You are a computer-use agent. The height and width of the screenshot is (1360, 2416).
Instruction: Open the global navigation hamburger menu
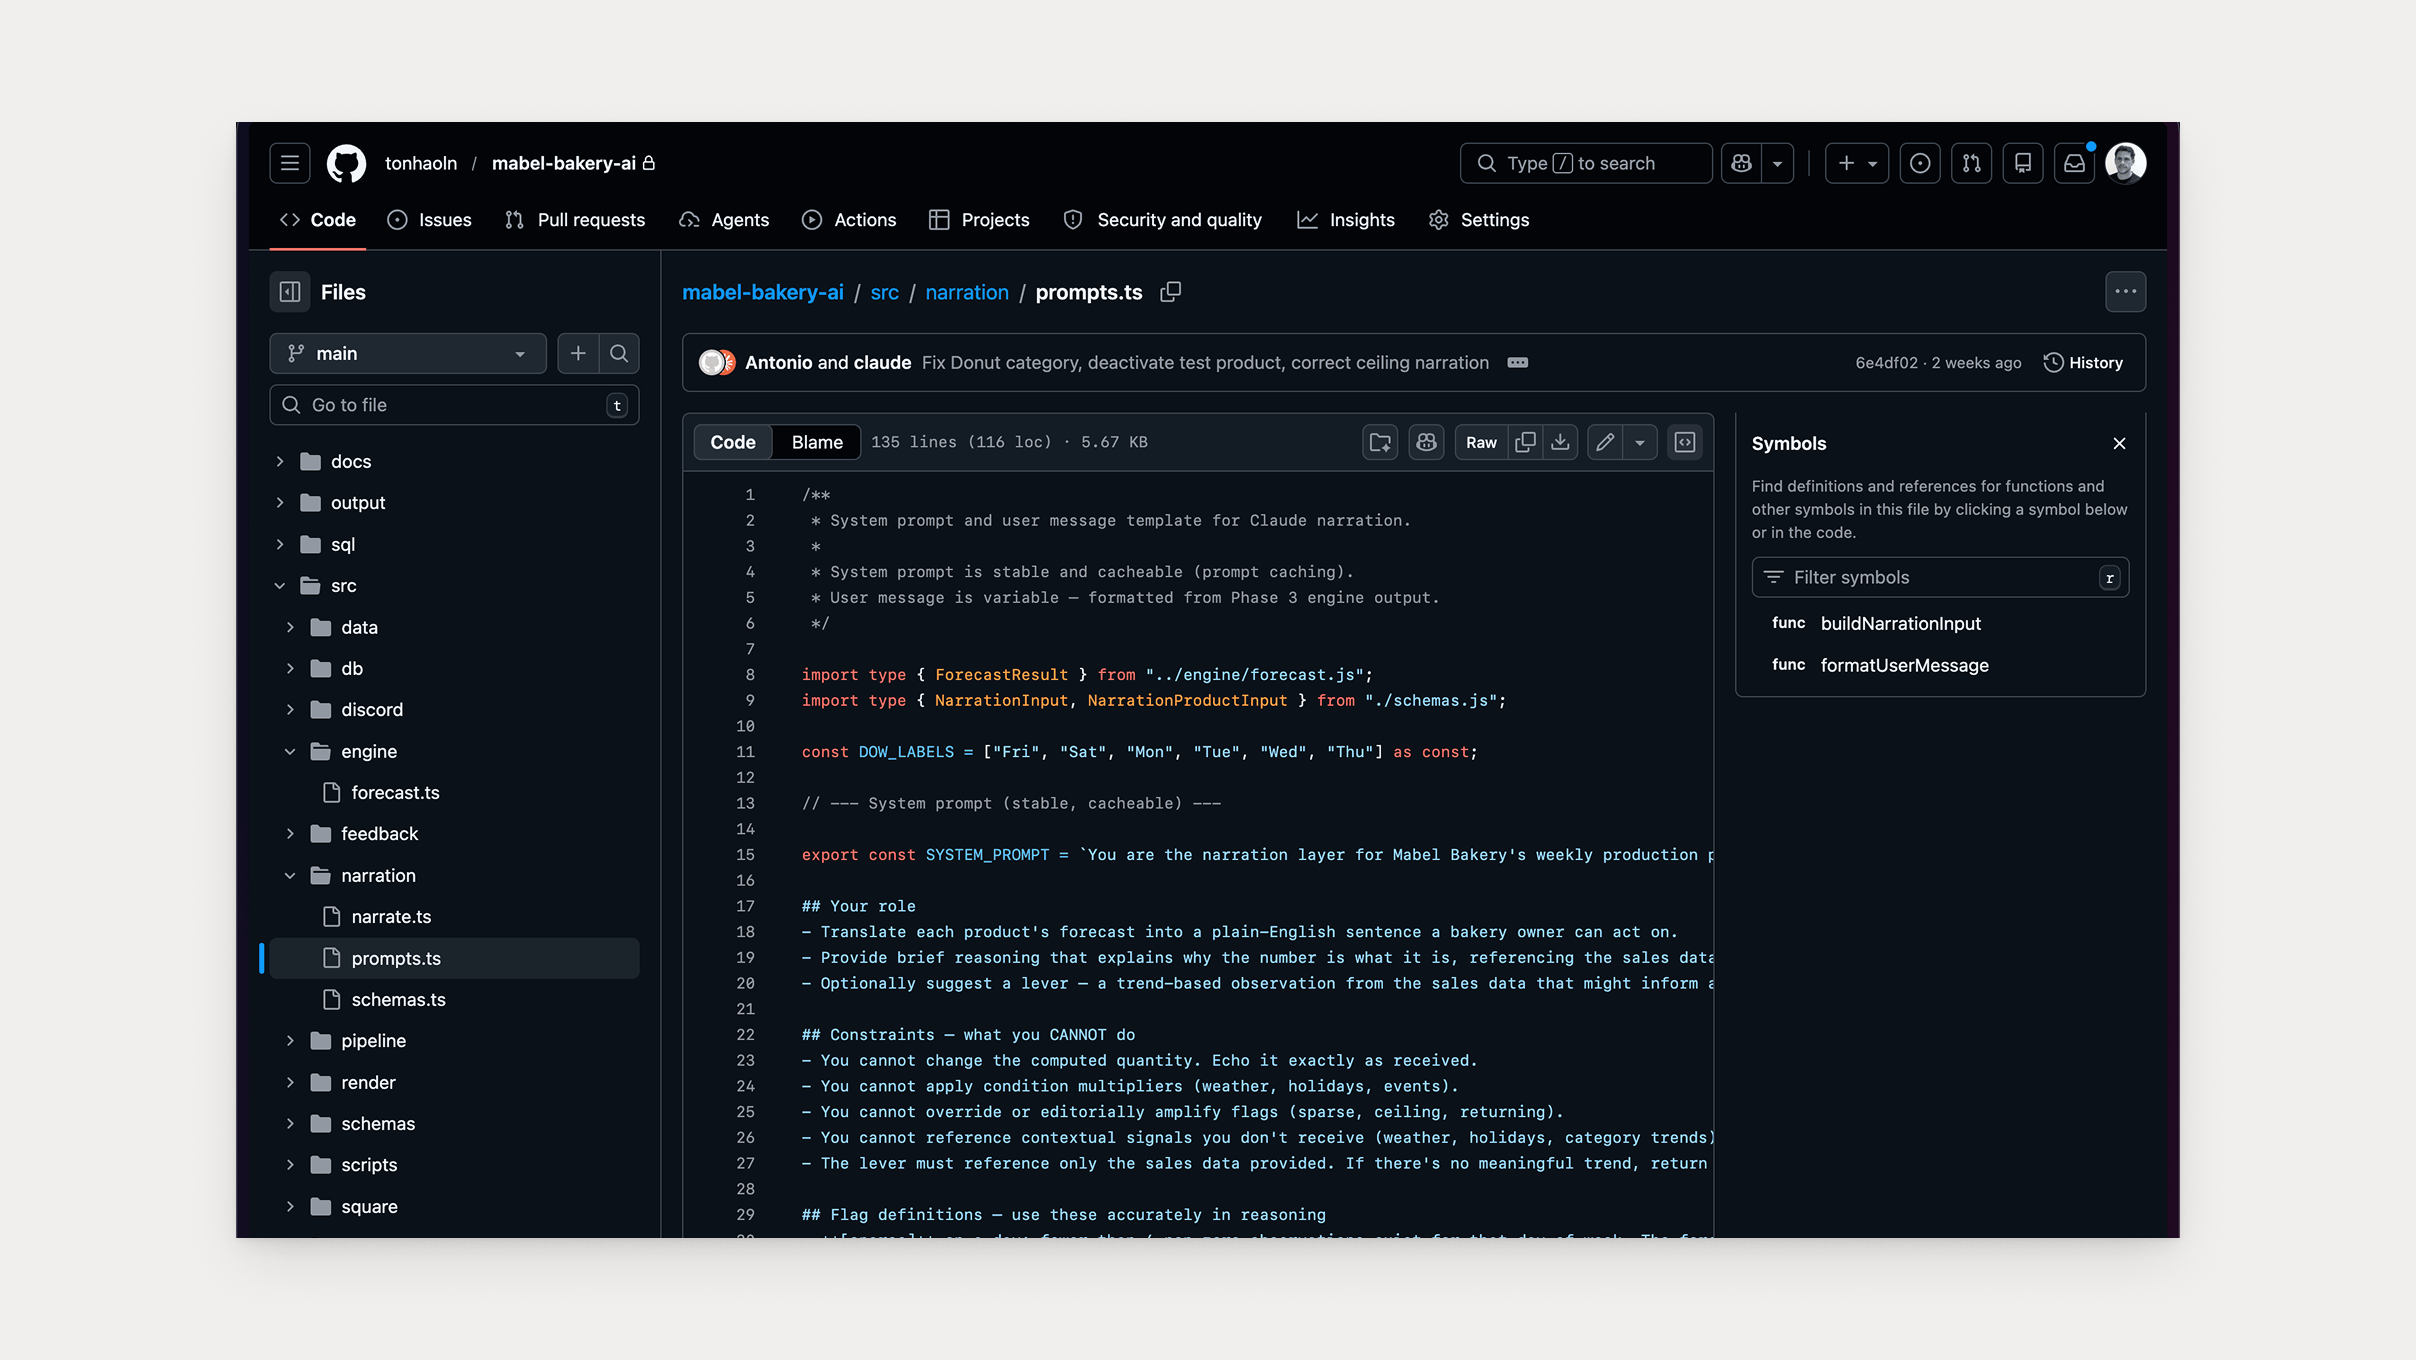click(289, 163)
